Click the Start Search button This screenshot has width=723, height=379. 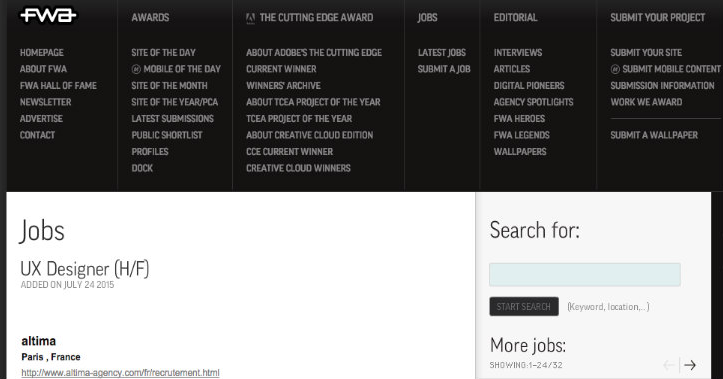tap(524, 307)
